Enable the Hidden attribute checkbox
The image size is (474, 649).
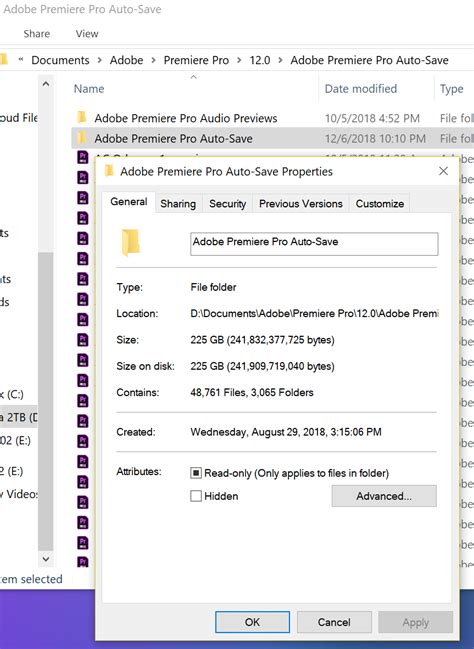coord(196,496)
